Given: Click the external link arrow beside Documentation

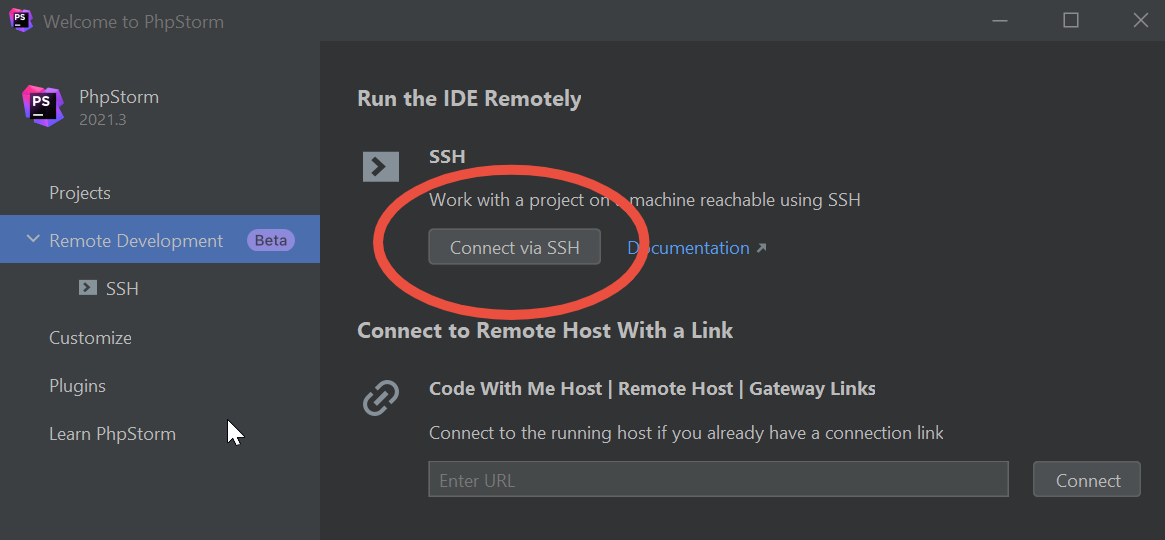Looking at the screenshot, I should coord(761,248).
